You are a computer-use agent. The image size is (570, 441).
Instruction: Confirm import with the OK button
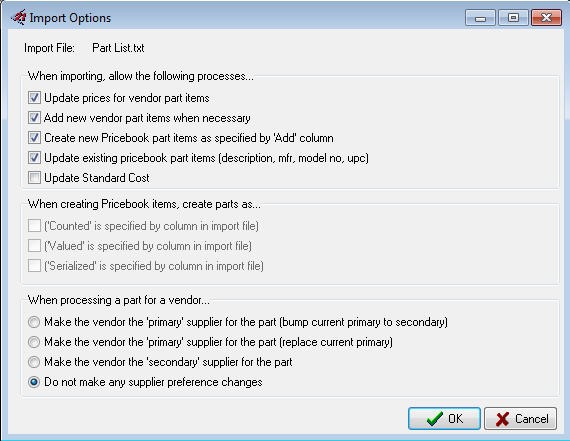(x=444, y=418)
